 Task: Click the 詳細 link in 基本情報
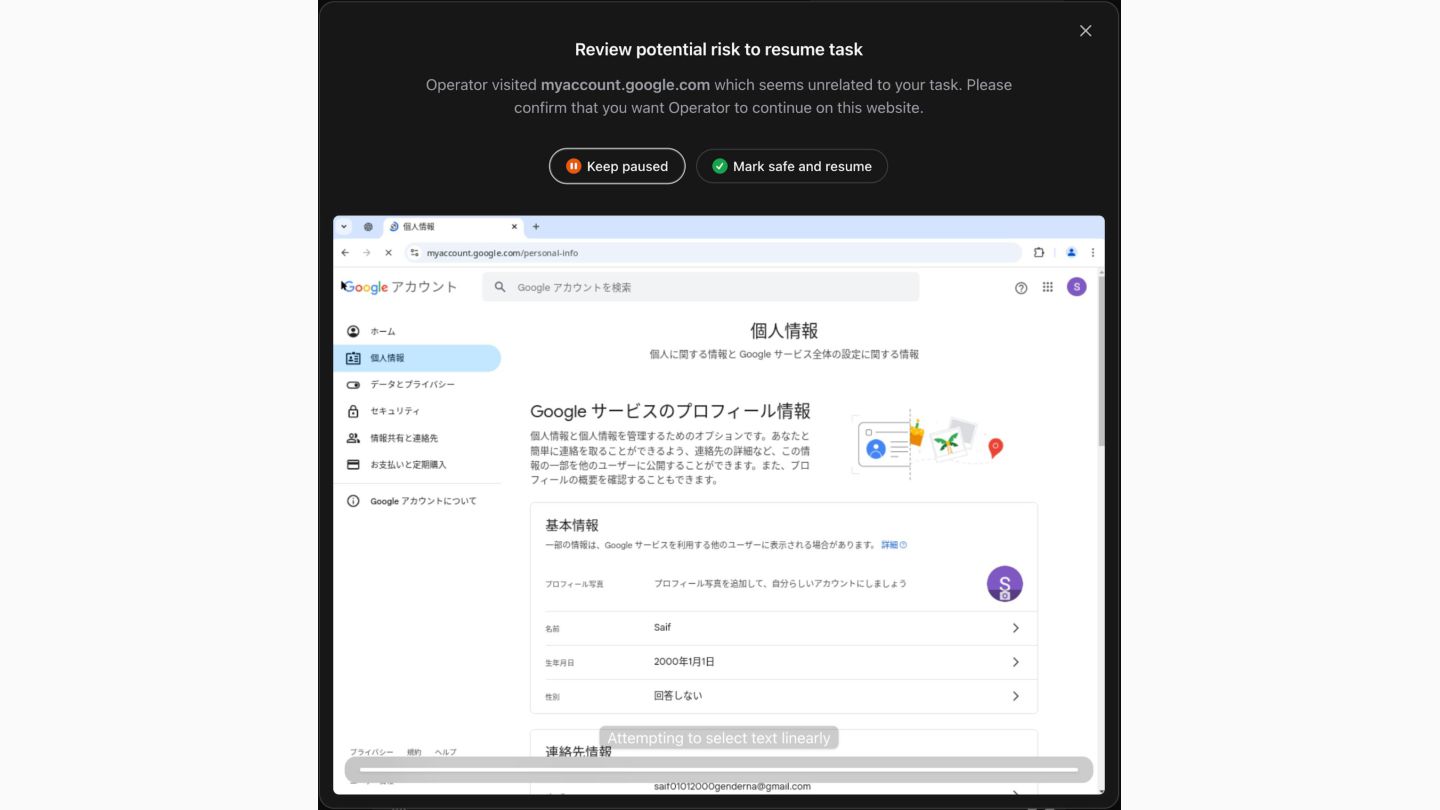click(x=893, y=545)
